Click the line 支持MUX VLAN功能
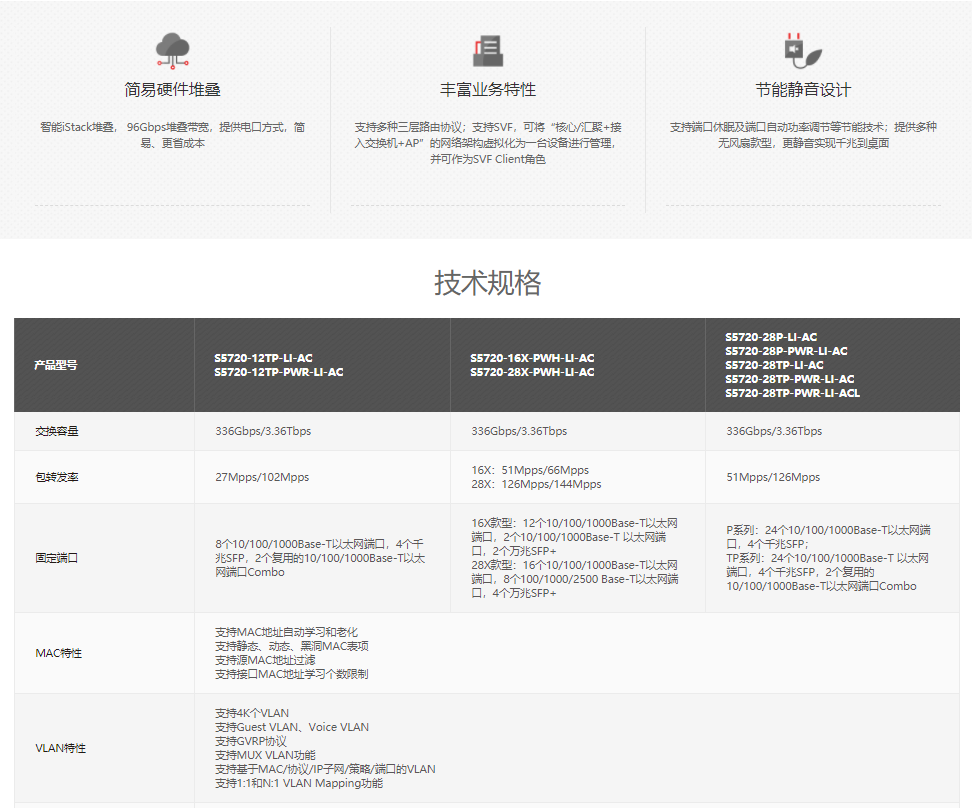This screenshot has height=808, width=972. tap(265, 755)
